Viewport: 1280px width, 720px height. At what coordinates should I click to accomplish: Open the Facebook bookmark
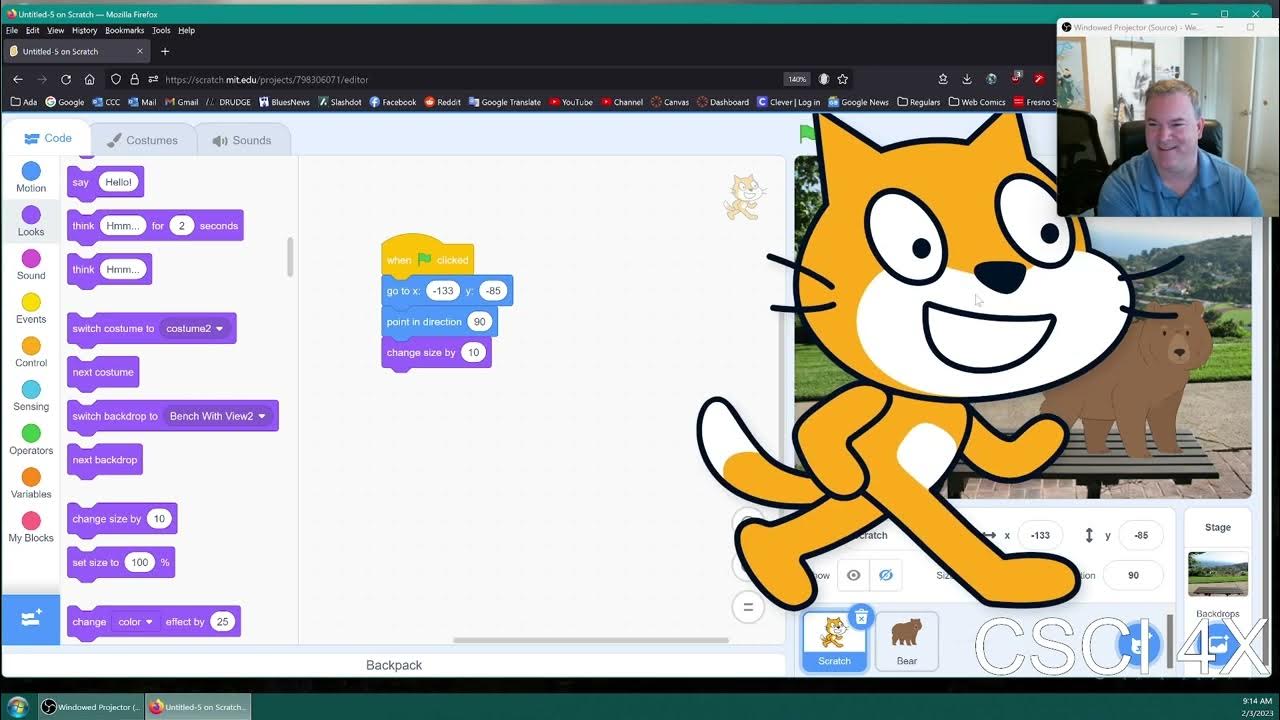pyautogui.click(x=393, y=102)
